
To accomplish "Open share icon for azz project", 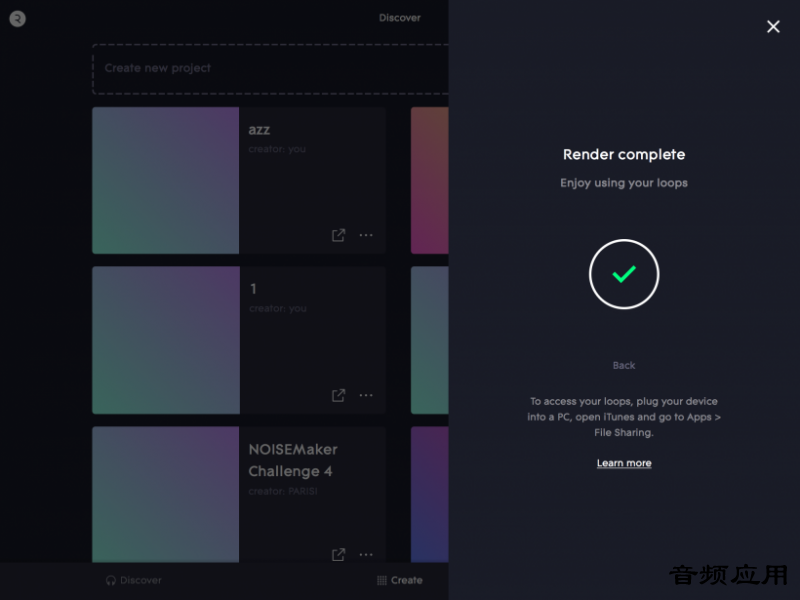I will (x=338, y=235).
